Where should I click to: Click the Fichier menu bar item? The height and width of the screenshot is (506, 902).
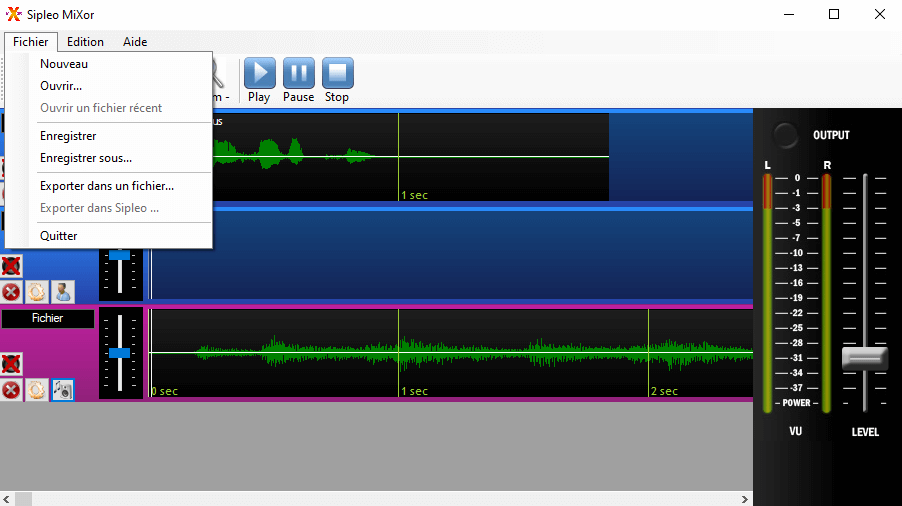tap(30, 41)
